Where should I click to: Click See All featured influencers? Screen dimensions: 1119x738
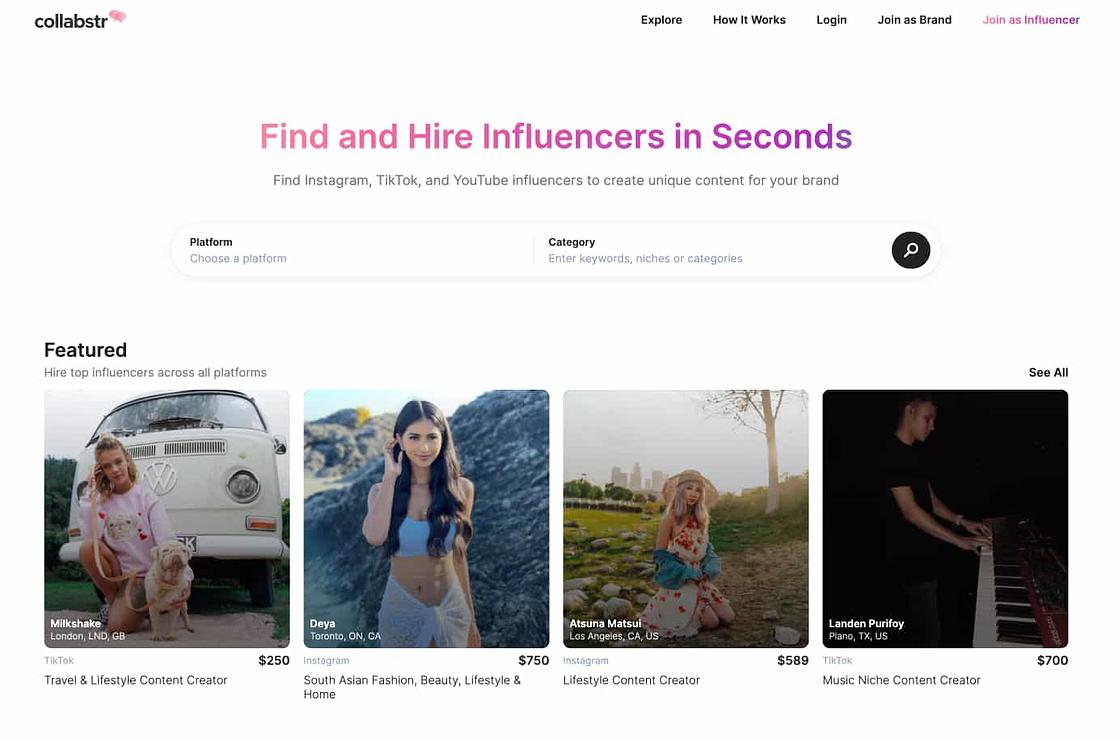point(1048,372)
